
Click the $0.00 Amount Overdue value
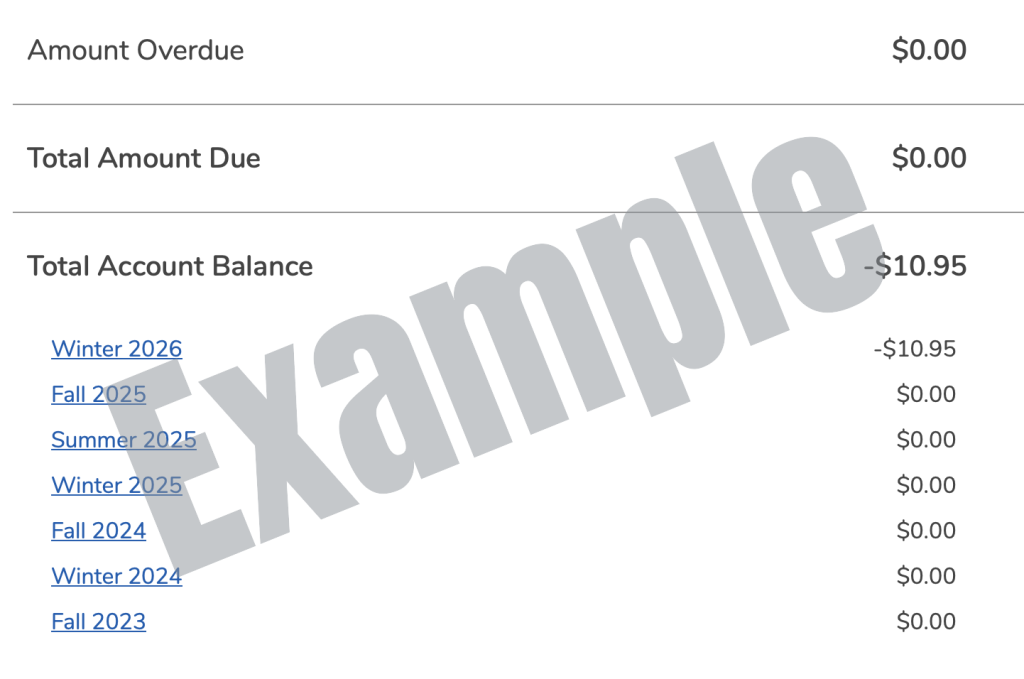click(931, 50)
